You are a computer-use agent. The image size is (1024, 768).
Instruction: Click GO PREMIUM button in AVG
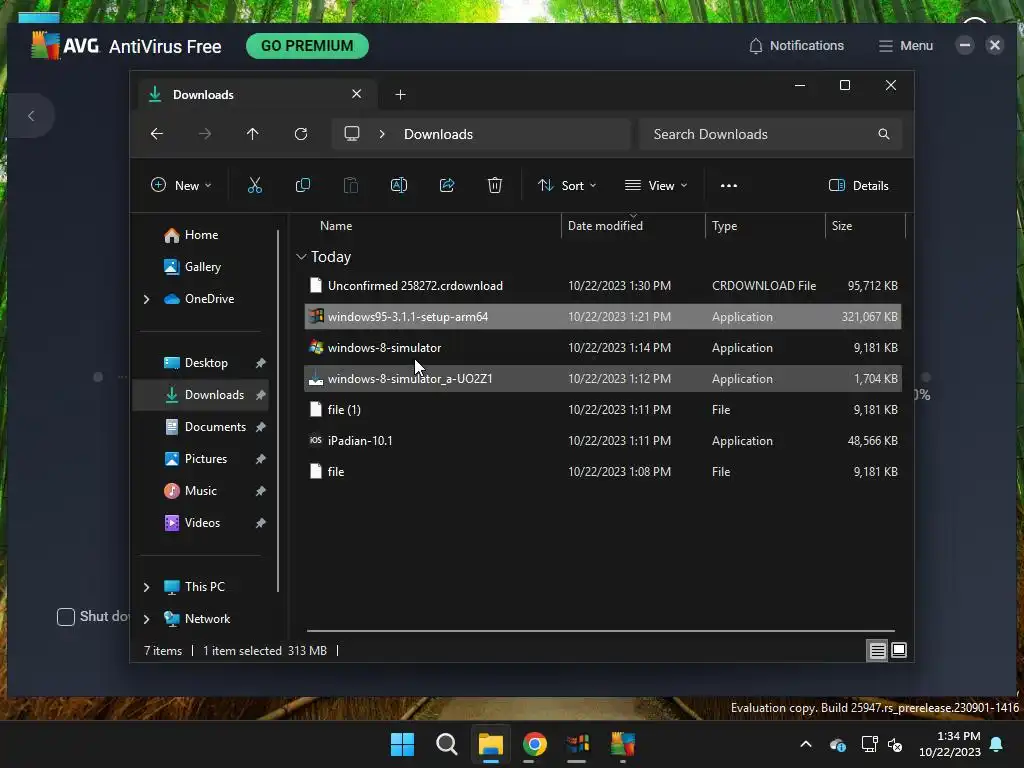(x=307, y=46)
